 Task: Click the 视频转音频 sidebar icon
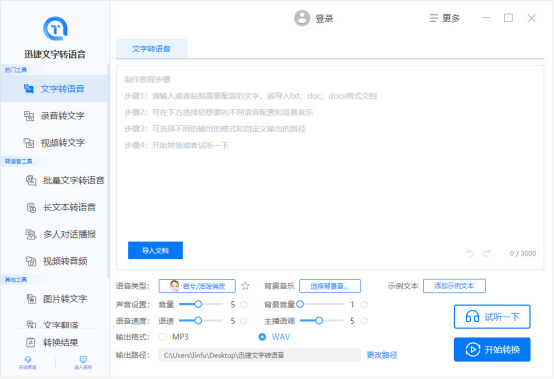(31, 261)
